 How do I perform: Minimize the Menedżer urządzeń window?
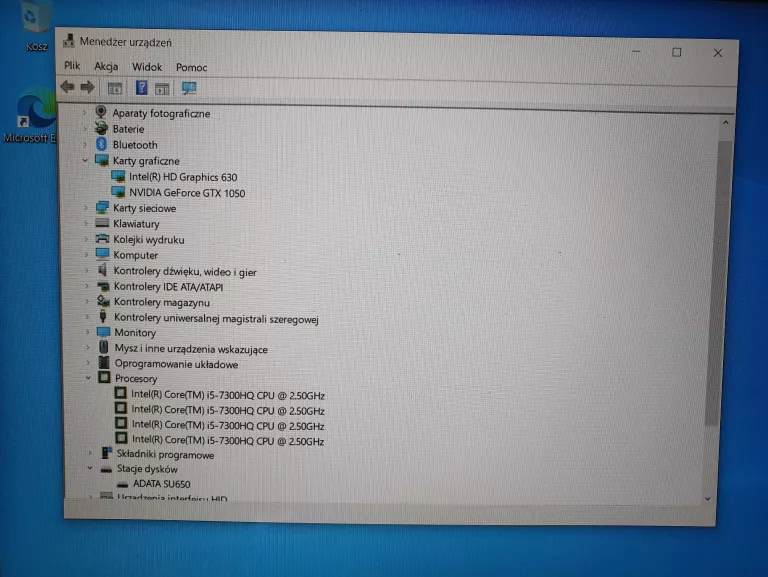coord(636,51)
